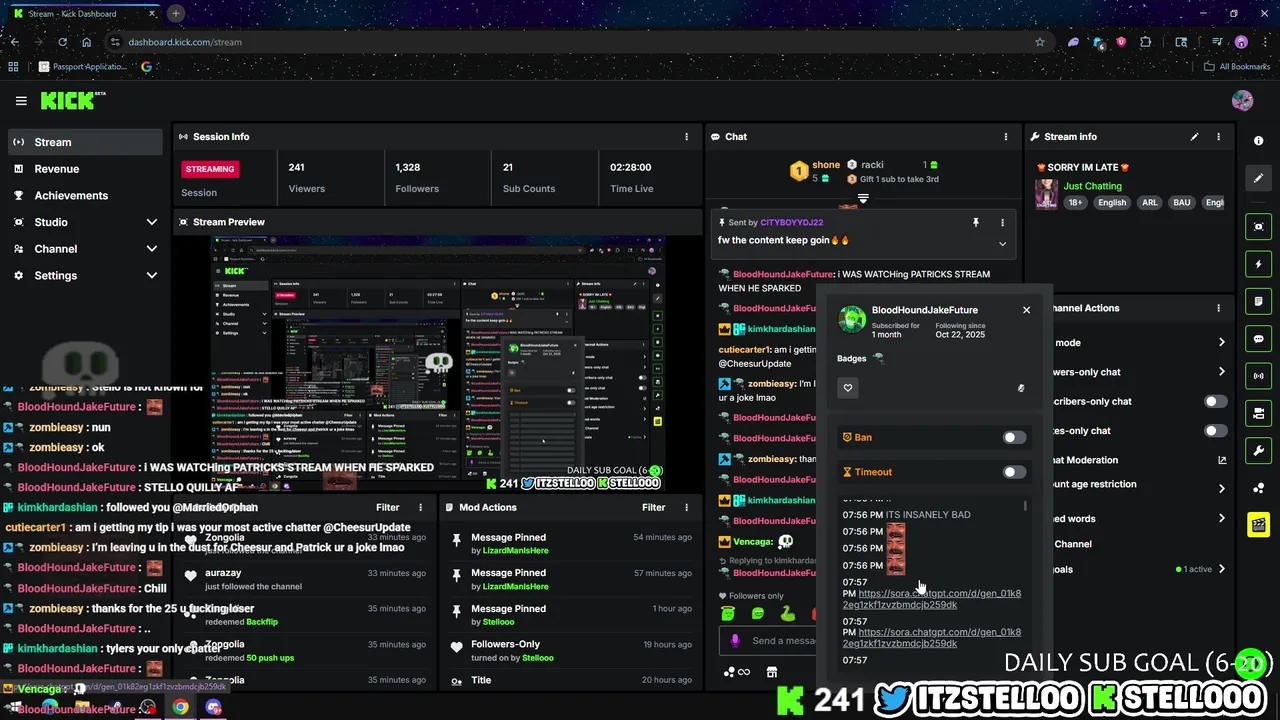This screenshot has width=1280, height=720.
Task: Open pinned message options menu
Action: pyautogui.click(x=1002, y=223)
